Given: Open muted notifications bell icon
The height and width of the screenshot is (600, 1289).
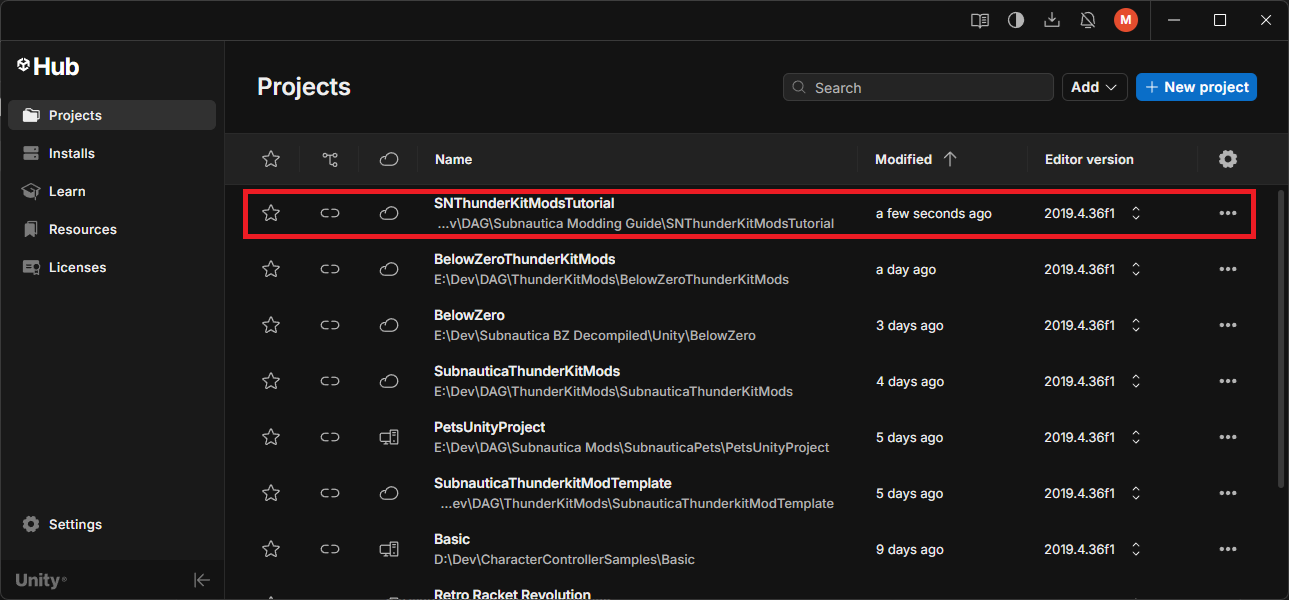Looking at the screenshot, I should tap(1087, 19).
